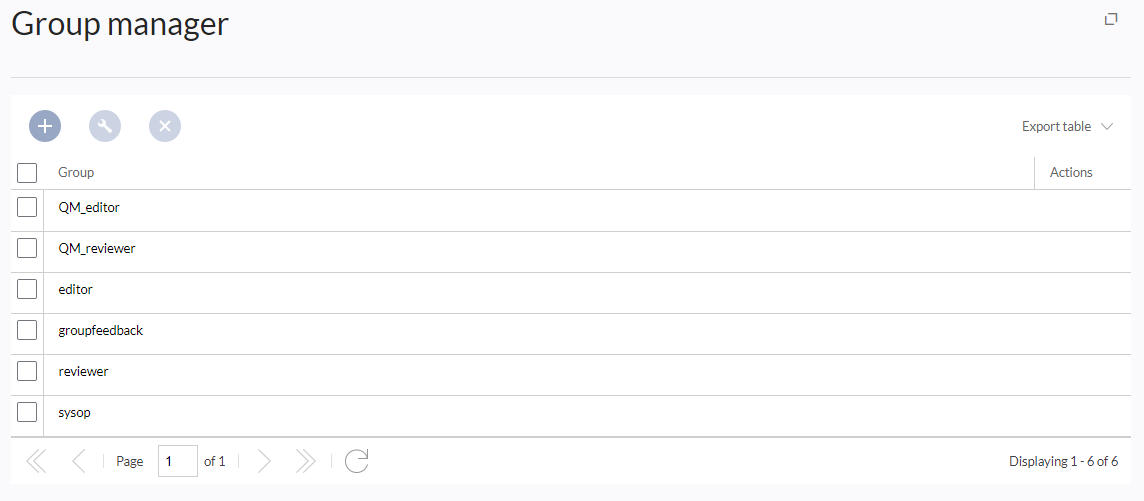This screenshot has width=1144, height=501.
Task: Jump to last page double-arrow icon
Action: pos(305,461)
